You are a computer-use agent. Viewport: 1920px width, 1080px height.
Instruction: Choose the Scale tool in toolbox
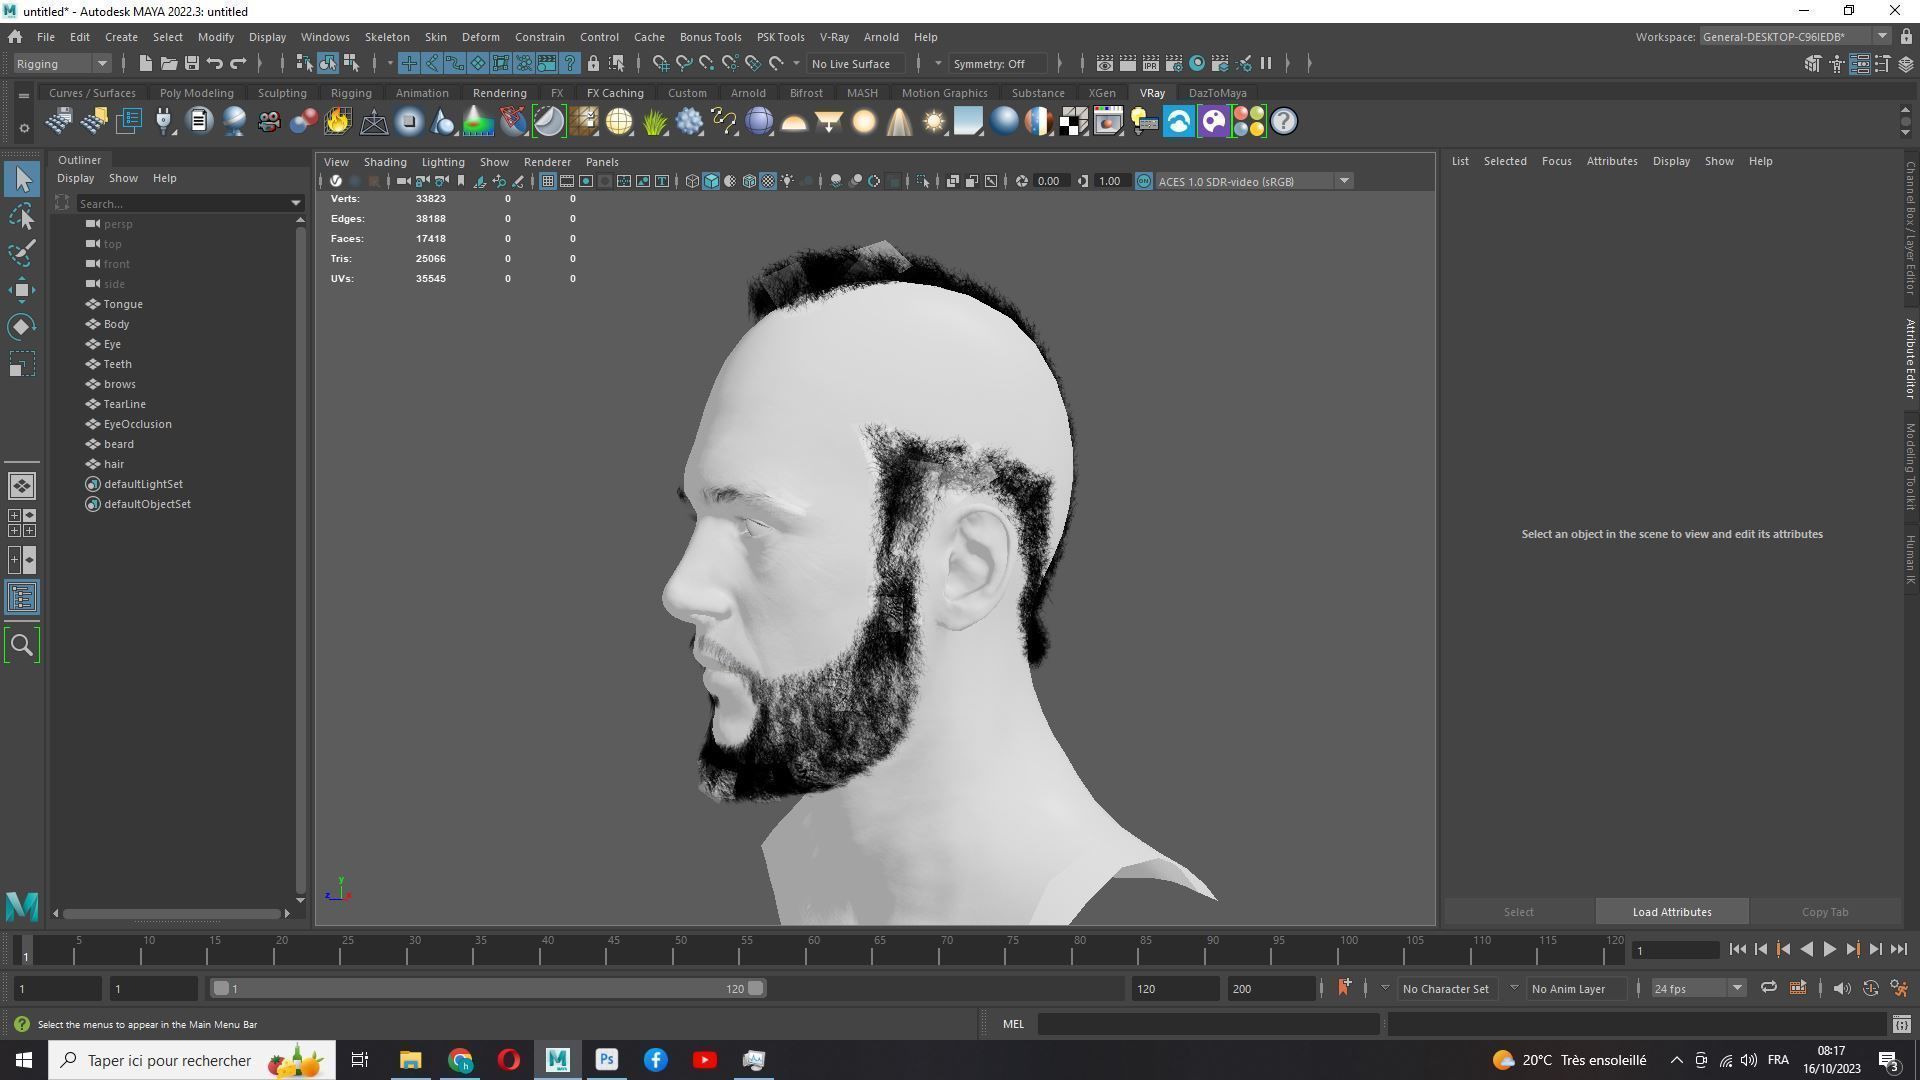click(22, 364)
